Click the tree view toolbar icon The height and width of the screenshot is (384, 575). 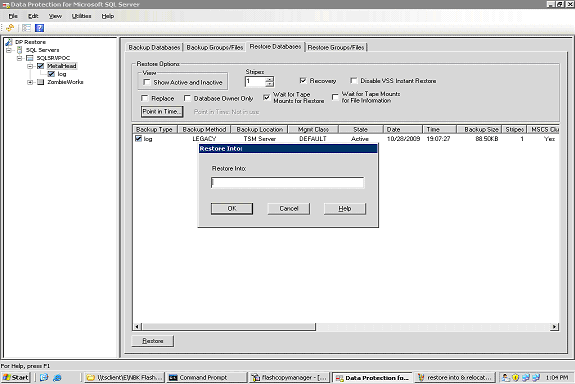coord(26,28)
